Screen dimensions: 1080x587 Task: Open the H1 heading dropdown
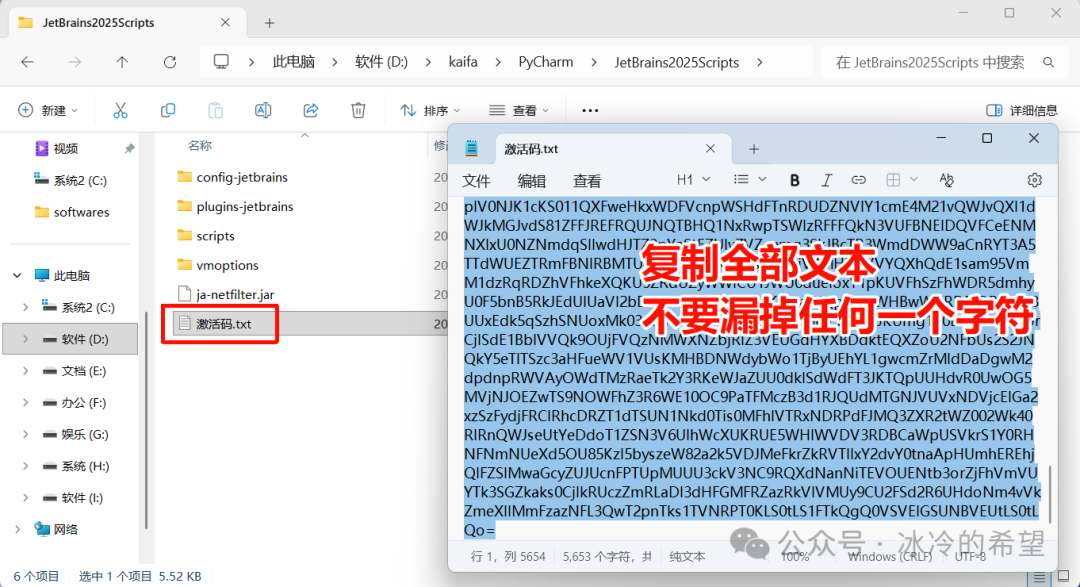(693, 180)
